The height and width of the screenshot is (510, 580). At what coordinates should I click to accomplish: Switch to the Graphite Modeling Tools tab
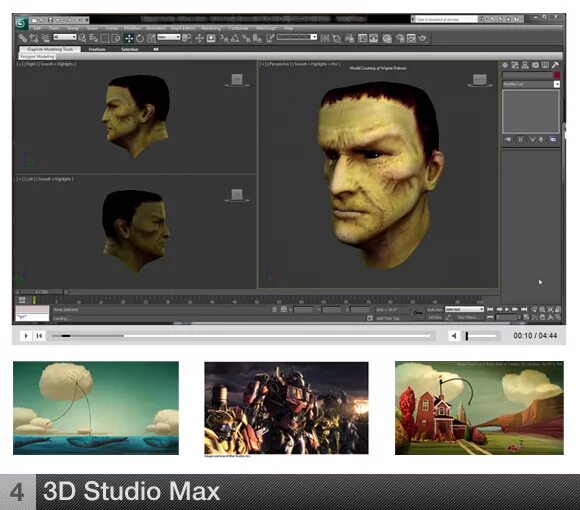(50, 49)
